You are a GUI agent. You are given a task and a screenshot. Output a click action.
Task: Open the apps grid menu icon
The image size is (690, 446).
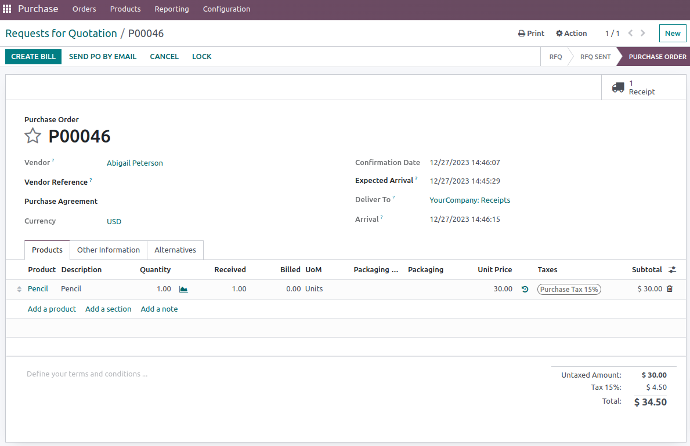pyautogui.click(x=8, y=9)
